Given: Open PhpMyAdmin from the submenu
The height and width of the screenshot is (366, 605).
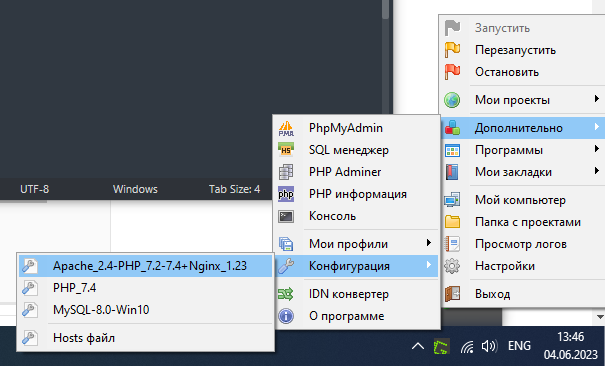Looking at the screenshot, I should click(356, 128).
